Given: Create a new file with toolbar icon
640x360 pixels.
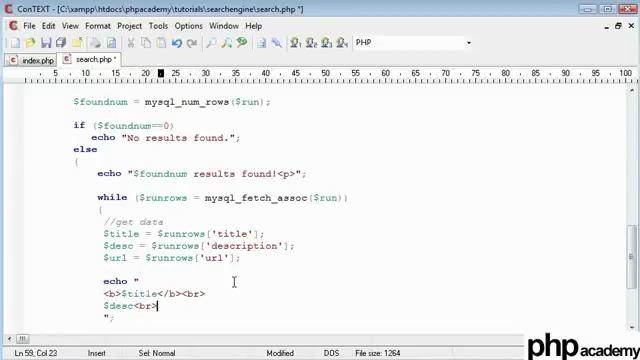Looking at the screenshot, I should [15, 42].
